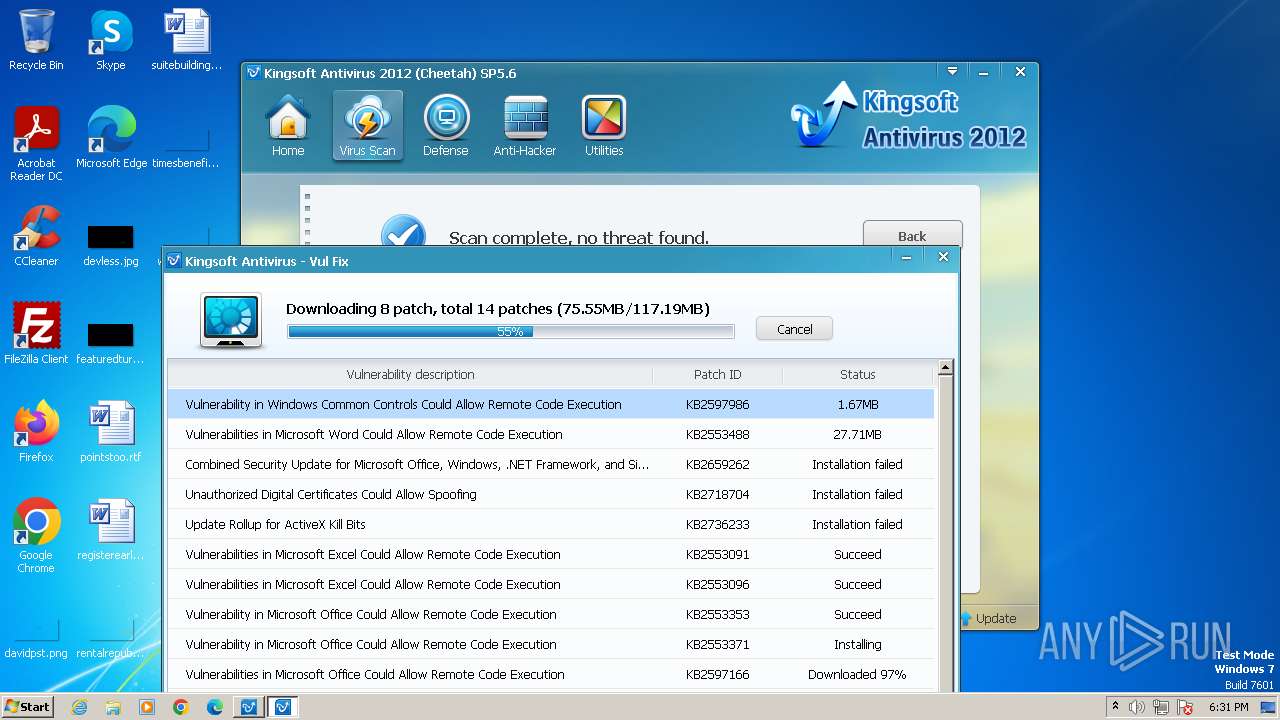Open the Home tab in Kingsoft Antivirus
This screenshot has height=720, width=1280.
tap(288, 126)
